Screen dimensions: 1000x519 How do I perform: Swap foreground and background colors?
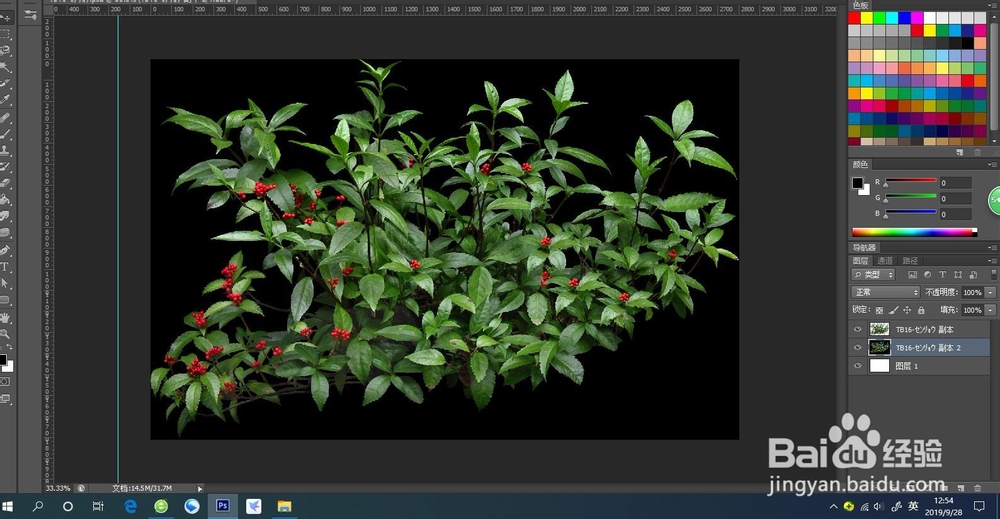point(10,347)
